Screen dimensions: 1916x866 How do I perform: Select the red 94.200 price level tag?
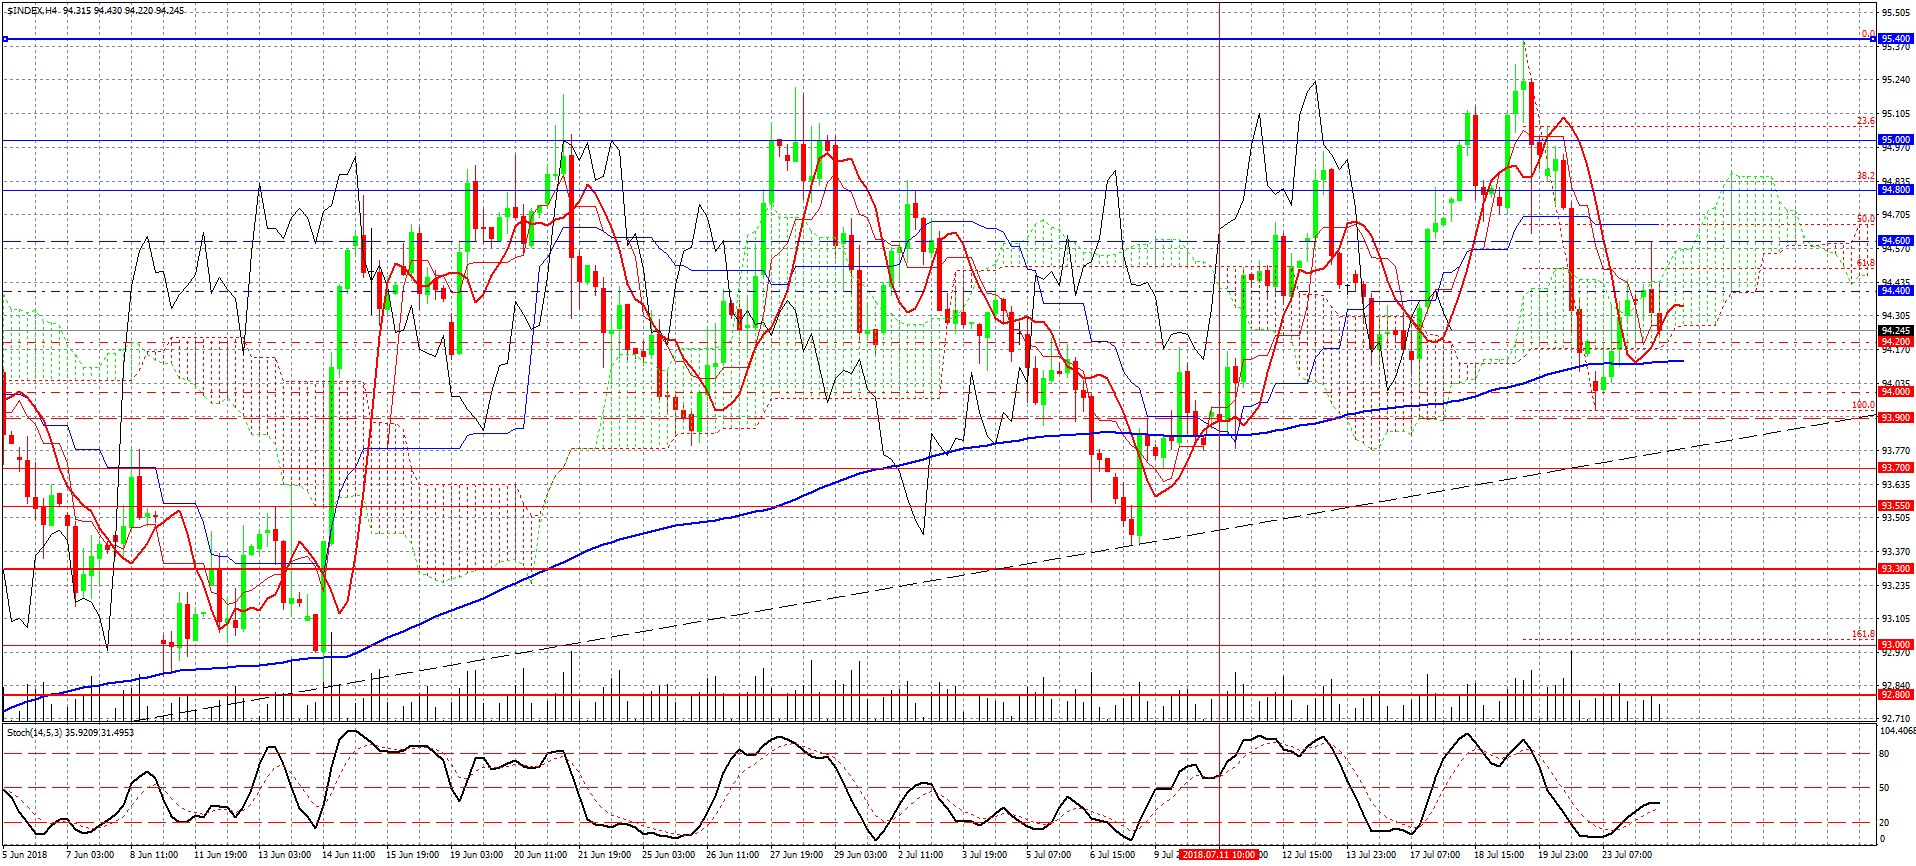[1896, 341]
